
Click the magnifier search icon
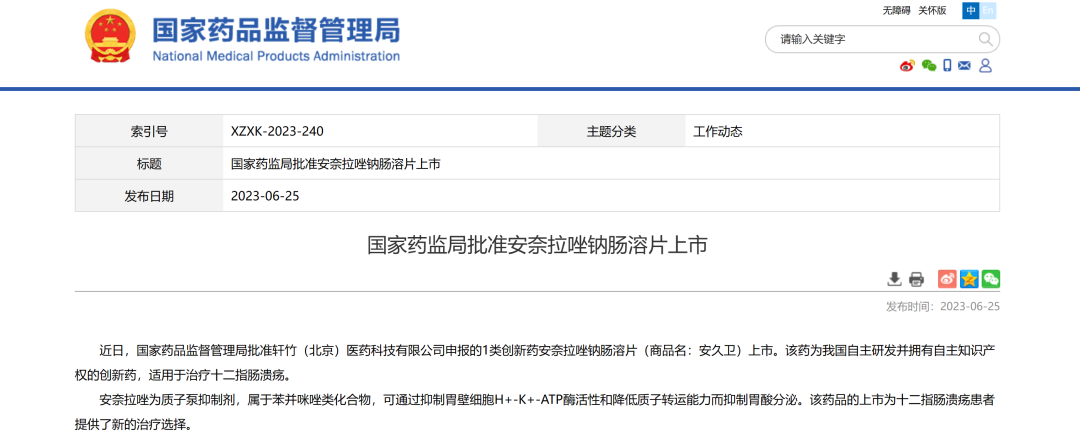point(986,39)
